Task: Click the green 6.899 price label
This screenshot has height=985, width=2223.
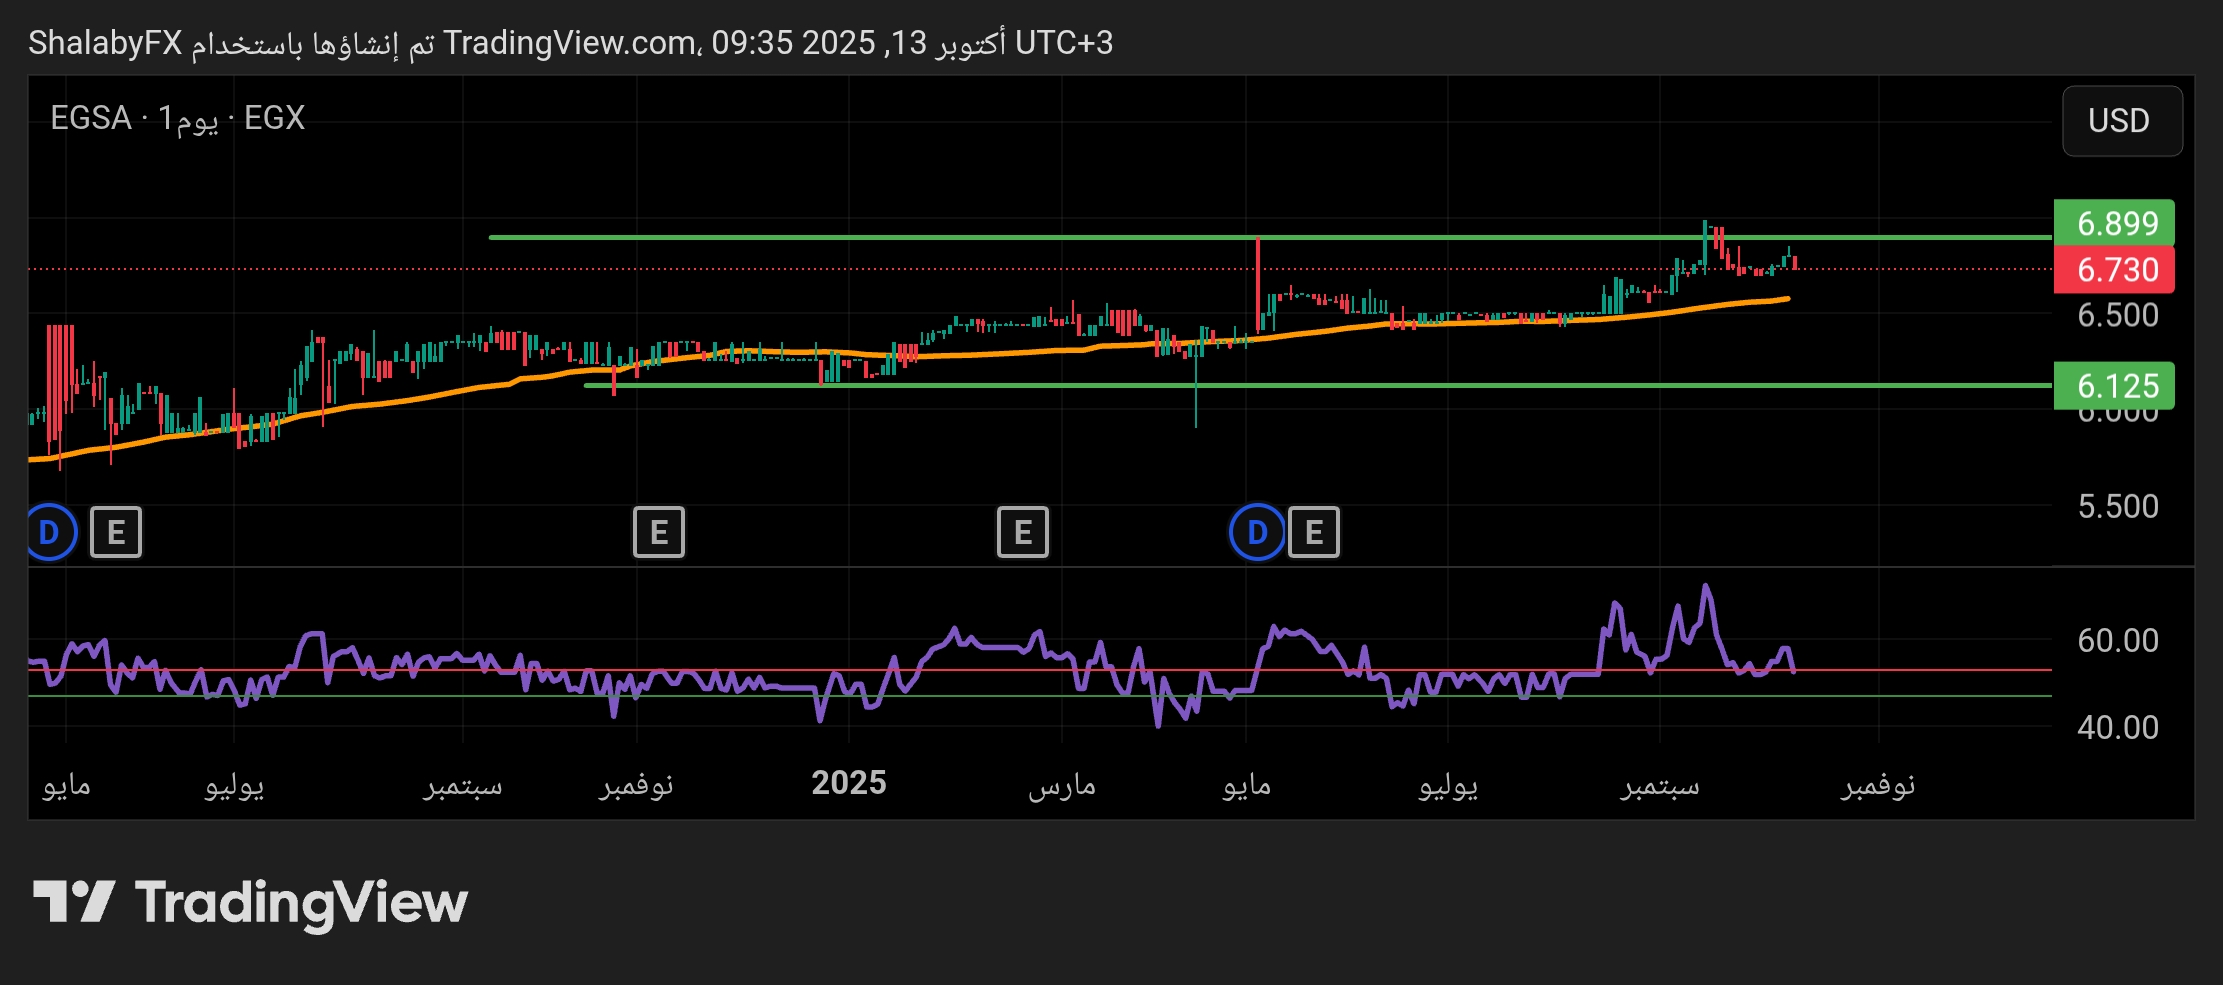Action: click(x=2115, y=223)
